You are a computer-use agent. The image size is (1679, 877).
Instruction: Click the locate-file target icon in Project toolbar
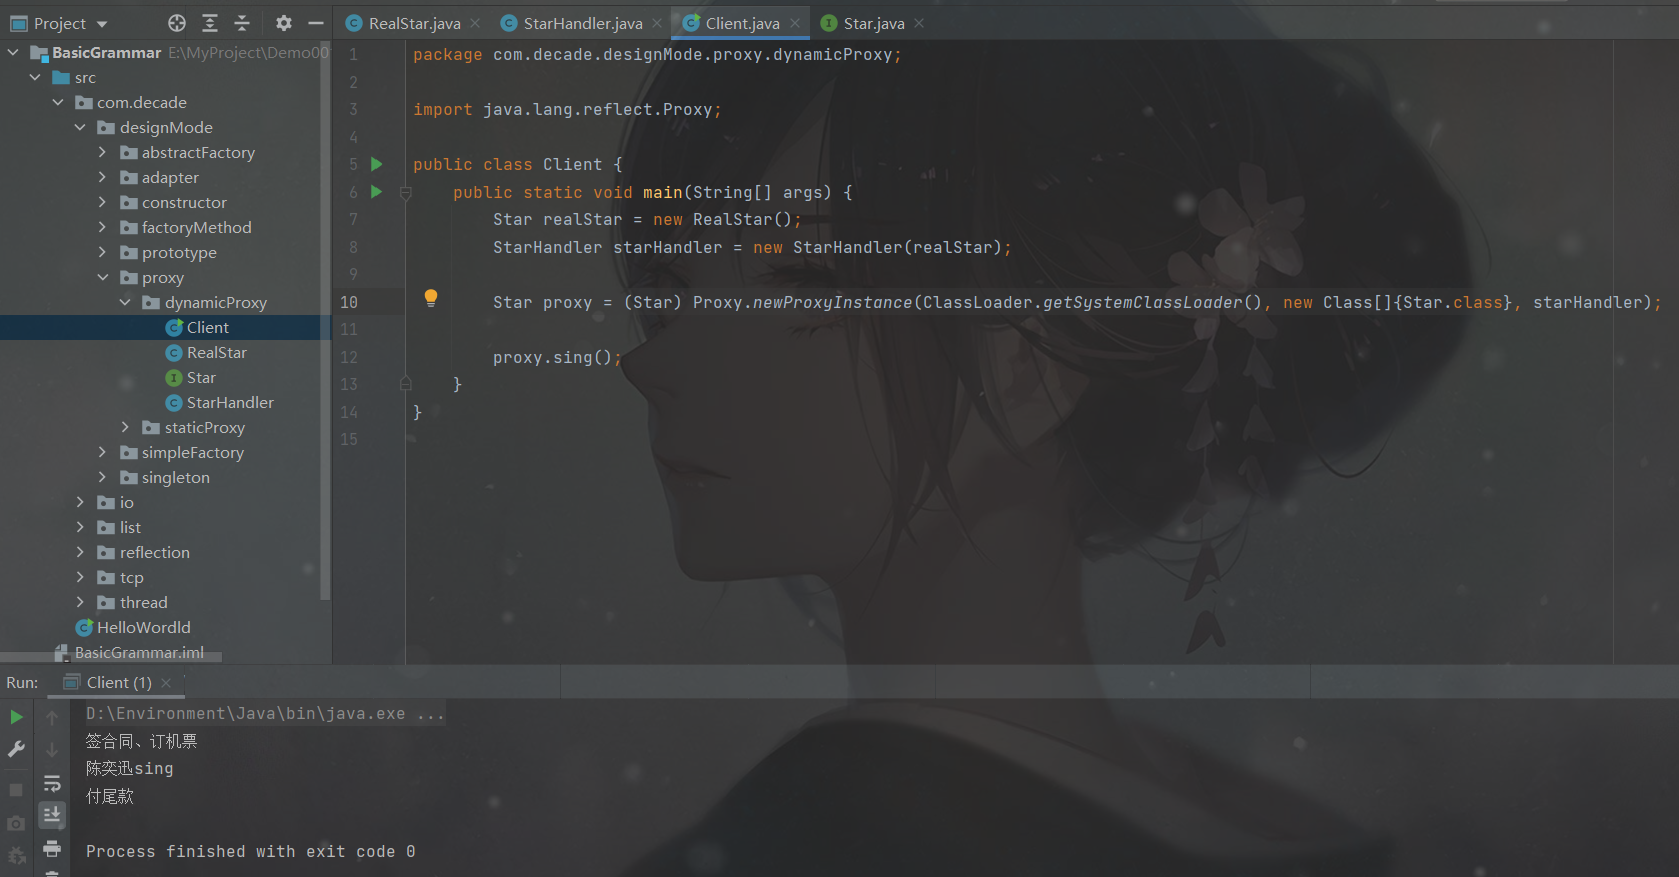[x=177, y=23]
